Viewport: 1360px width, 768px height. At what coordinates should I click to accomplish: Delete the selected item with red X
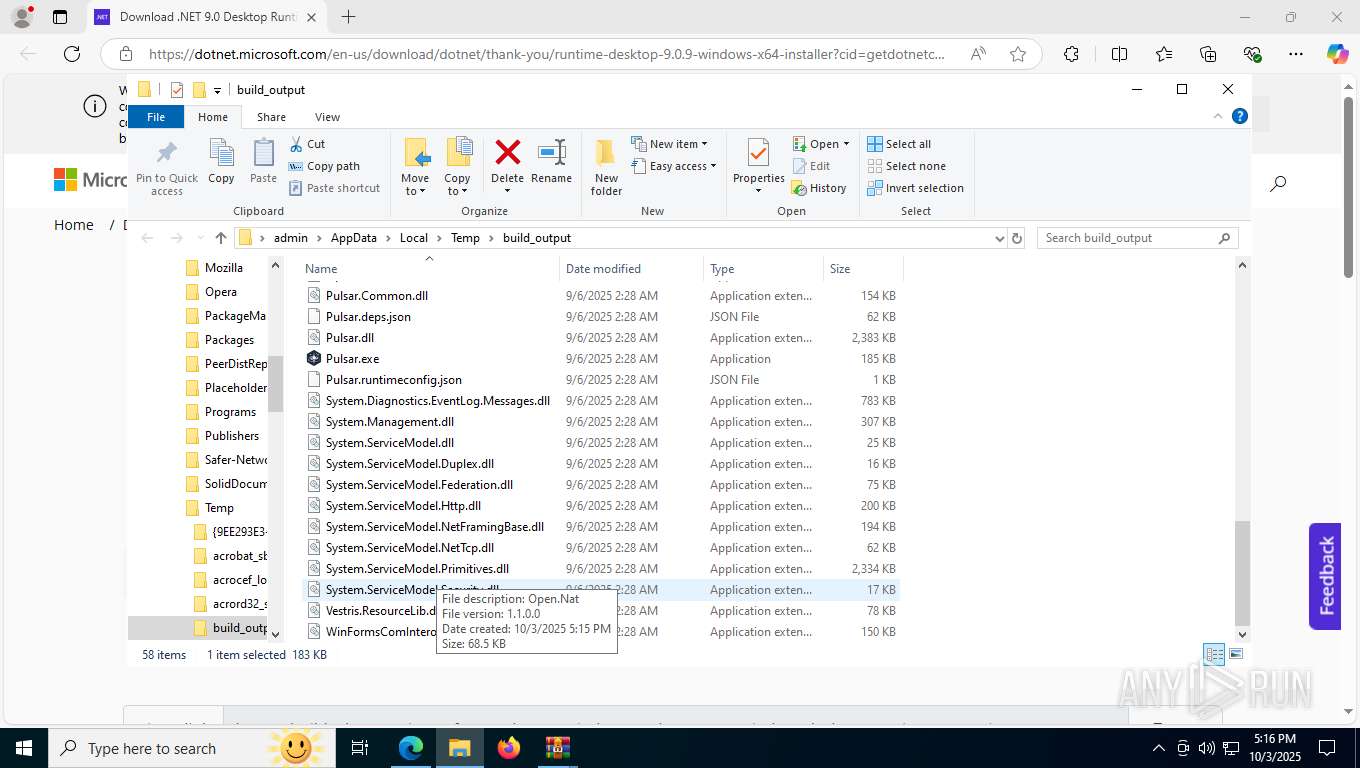click(507, 153)
